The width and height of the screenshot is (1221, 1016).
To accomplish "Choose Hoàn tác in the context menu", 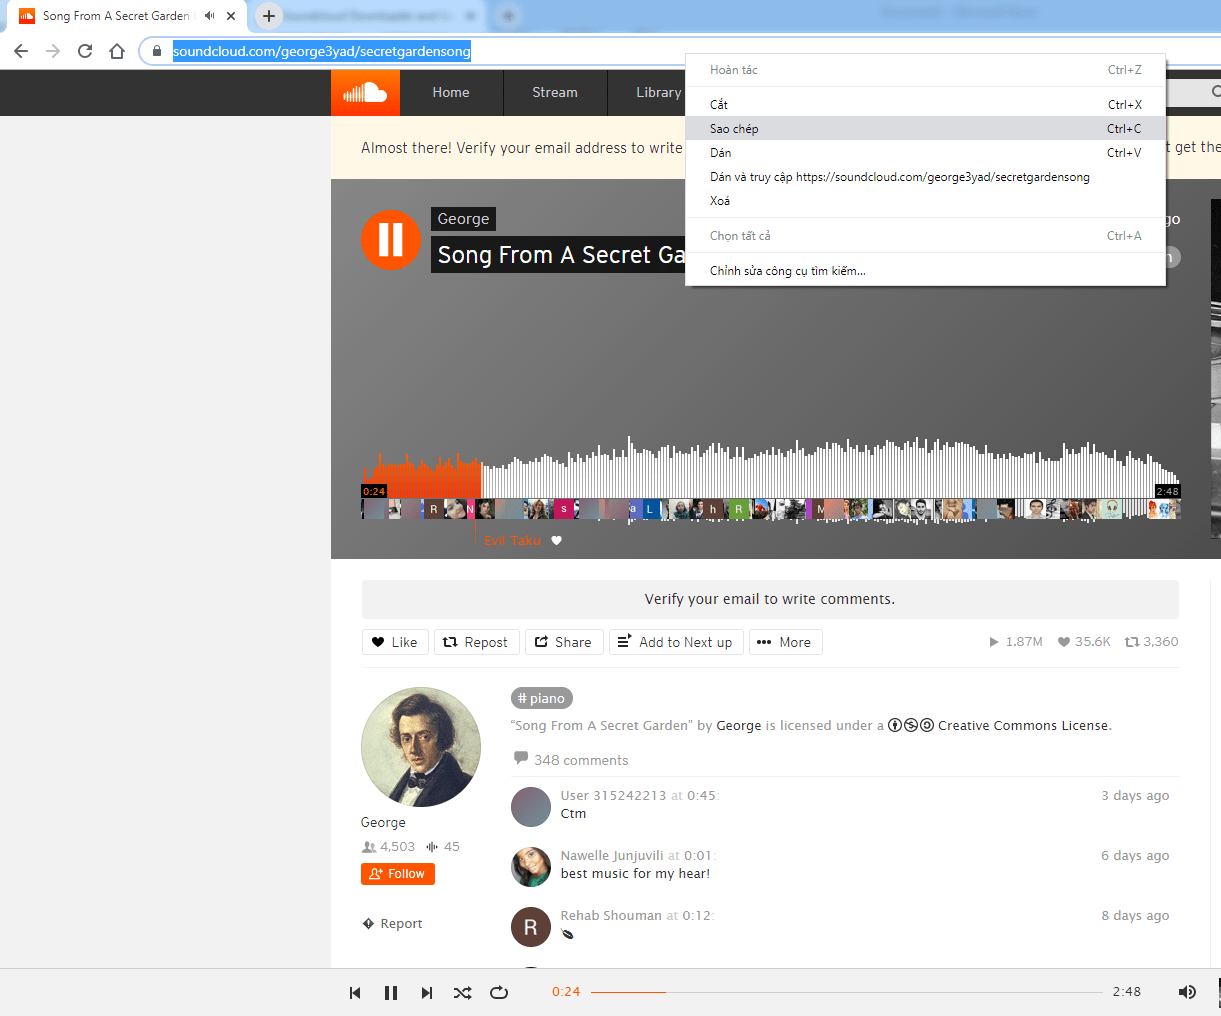I will [x=926, y=70].
